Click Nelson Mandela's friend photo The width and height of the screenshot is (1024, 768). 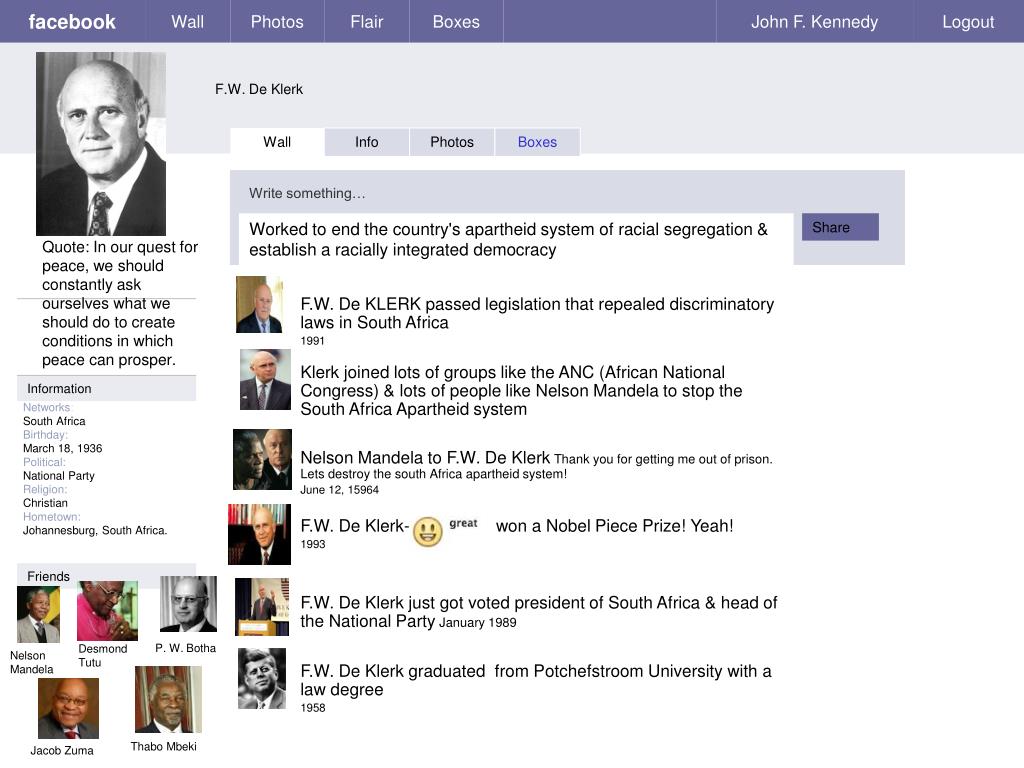coord(38,615)
